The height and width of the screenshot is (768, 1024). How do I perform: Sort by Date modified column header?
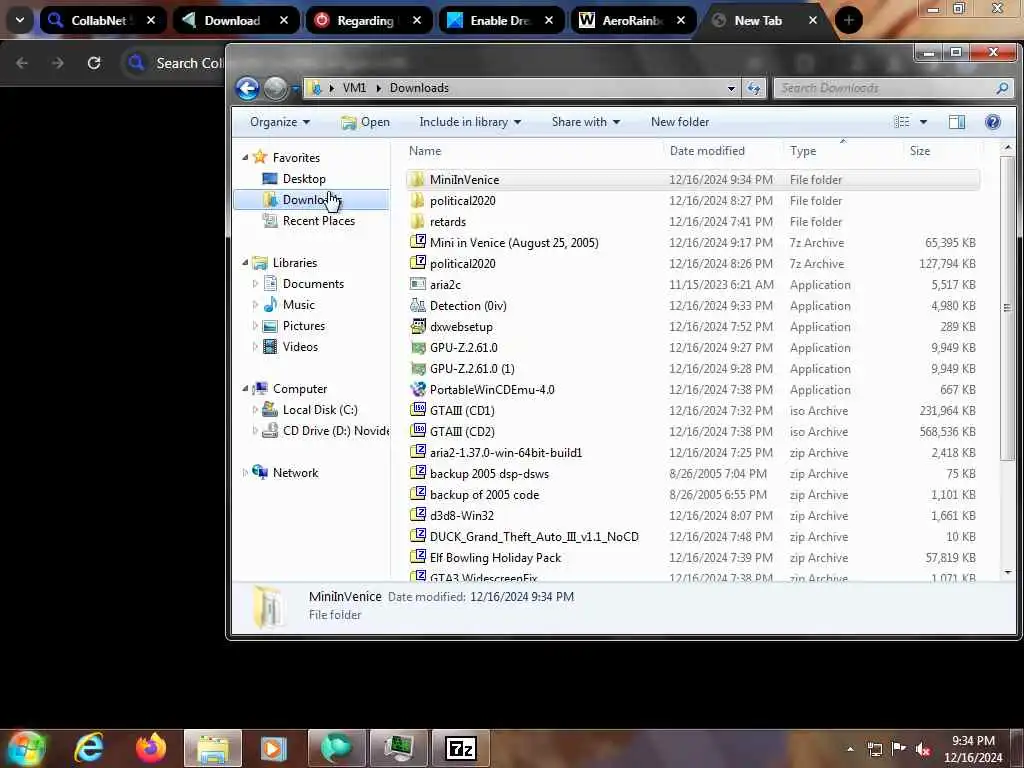click(x=707, y=151)
